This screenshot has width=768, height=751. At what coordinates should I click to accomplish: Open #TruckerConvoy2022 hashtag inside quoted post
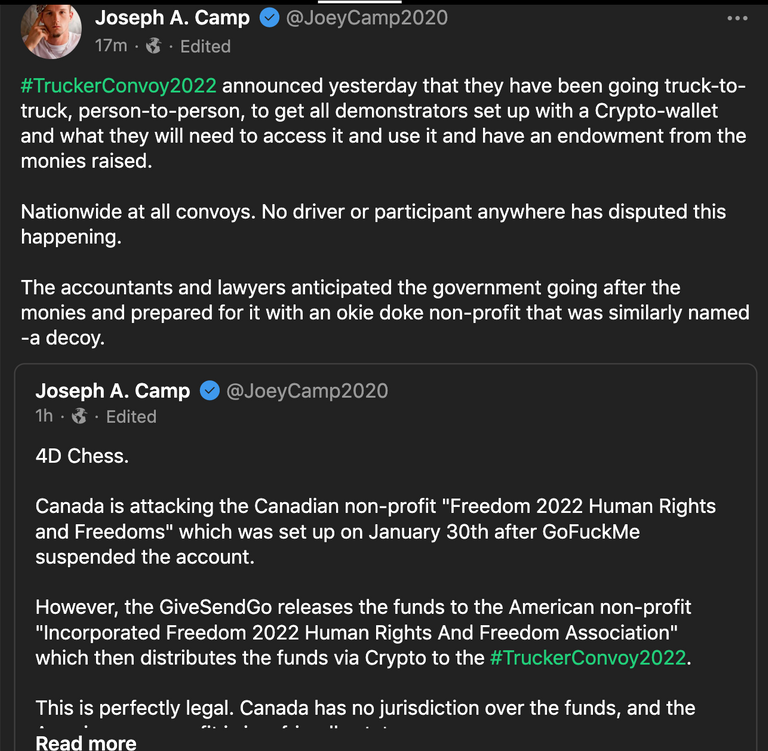587,658
